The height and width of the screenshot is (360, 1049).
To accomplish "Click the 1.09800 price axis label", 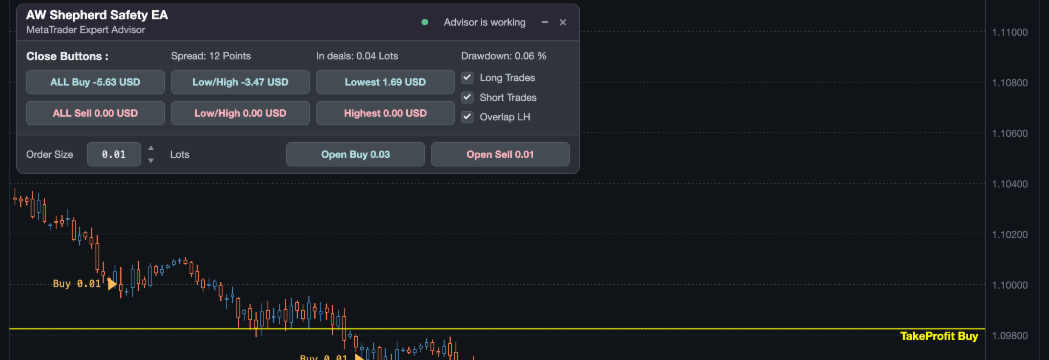I will pos(1010,335).
